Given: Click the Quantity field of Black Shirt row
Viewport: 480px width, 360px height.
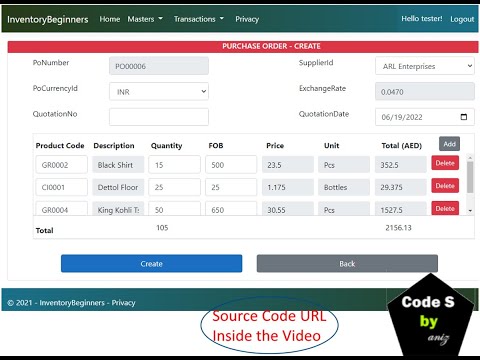Looking at the screenshot, I should tap(175, 165).
